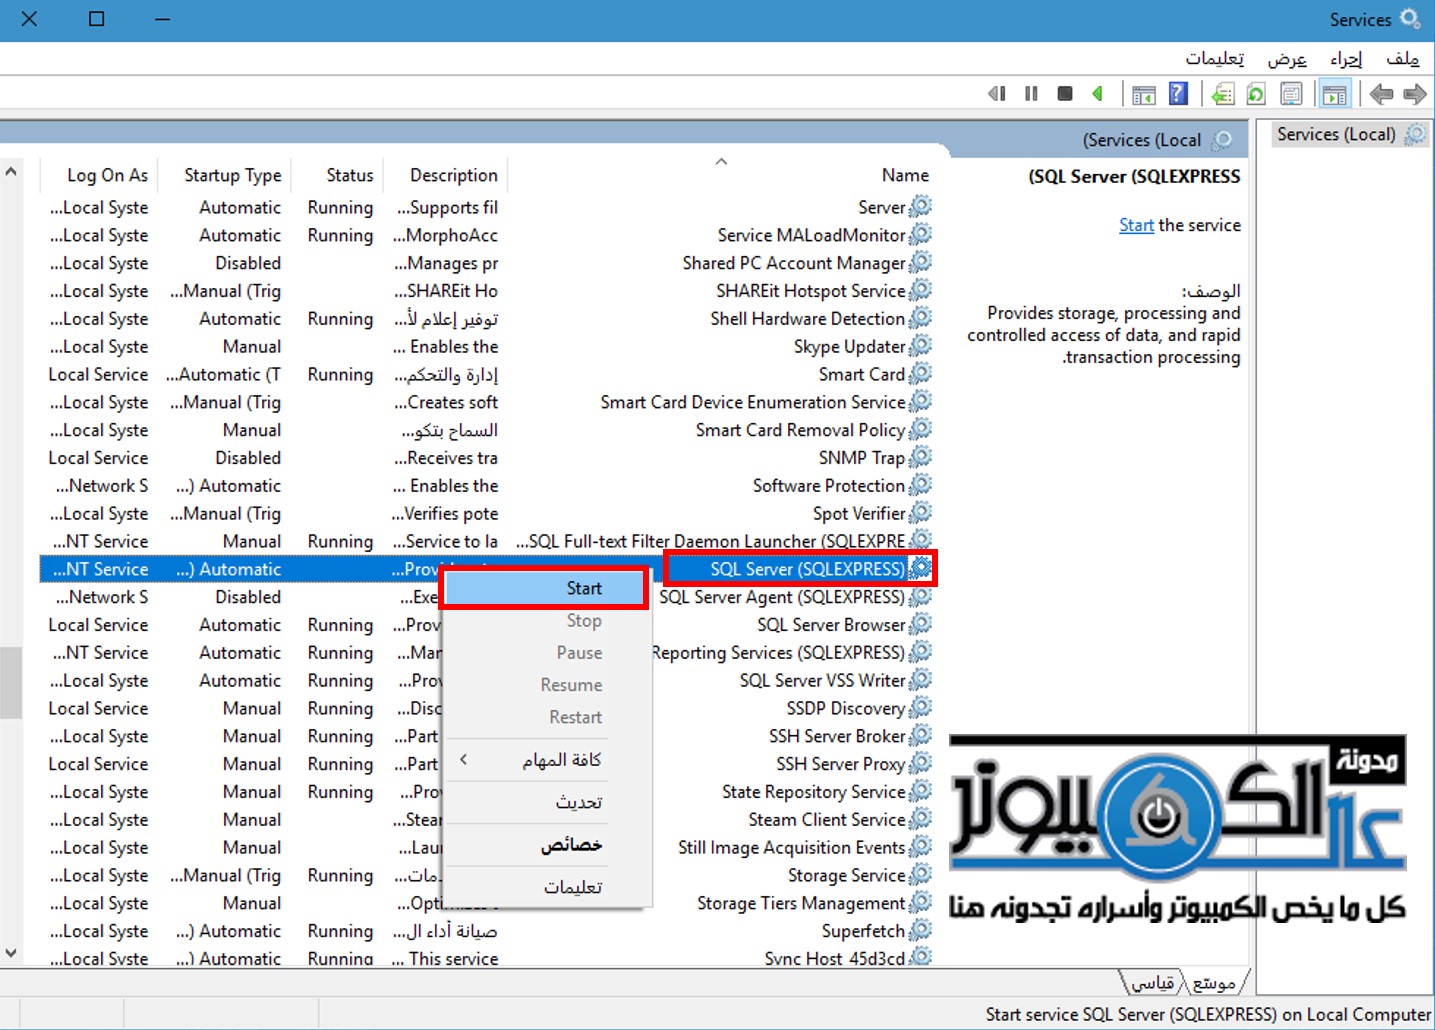Select Services (Local) in the console tree
The height and width of the screenshot is (1030, 1435).
pos(1350,134)
